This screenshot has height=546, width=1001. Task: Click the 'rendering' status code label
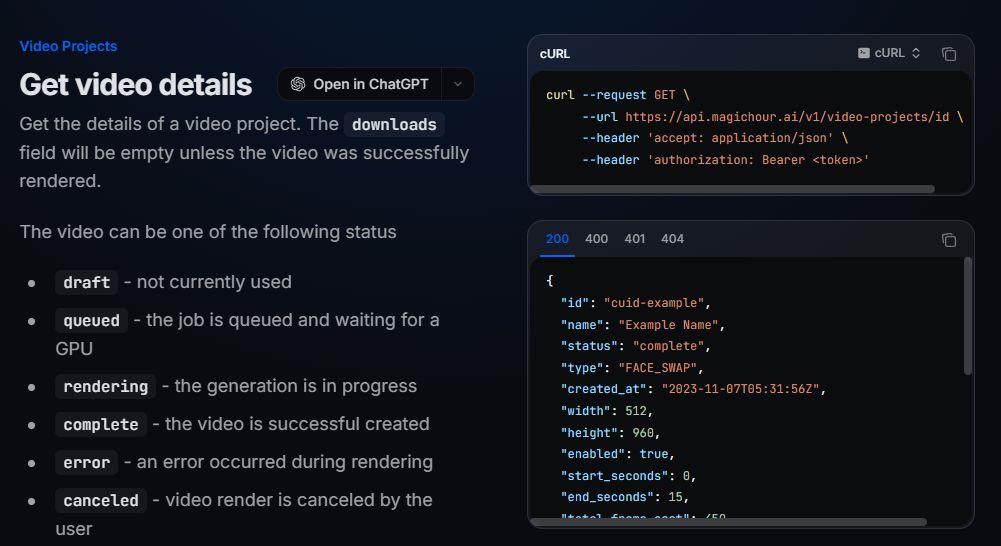105,387
